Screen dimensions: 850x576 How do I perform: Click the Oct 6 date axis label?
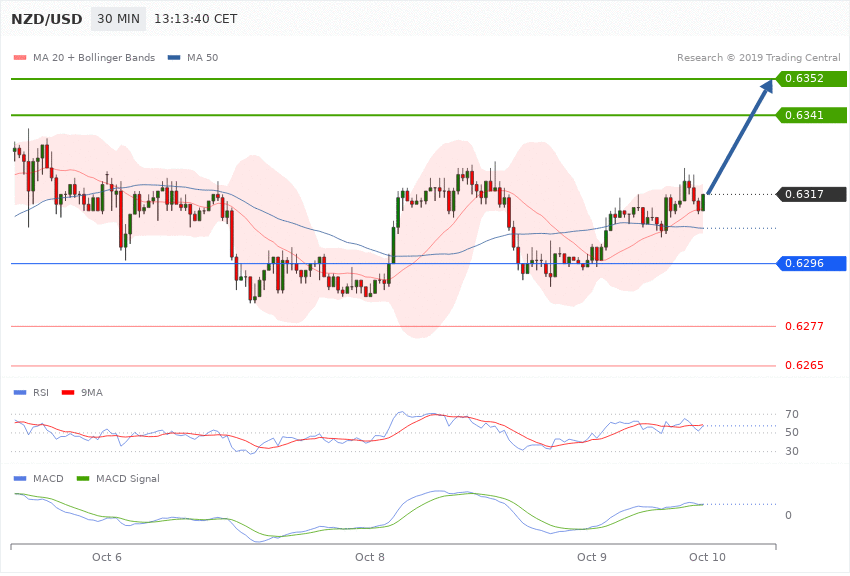[107, 557]
